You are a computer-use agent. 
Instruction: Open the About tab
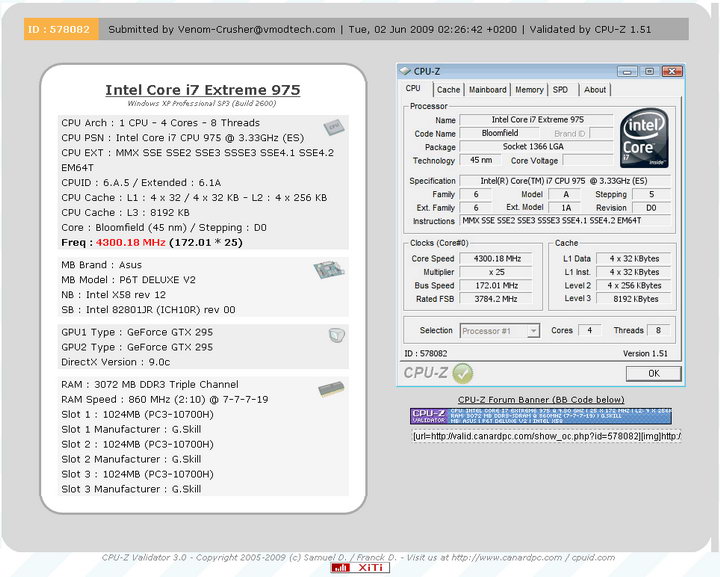[595, 90]
